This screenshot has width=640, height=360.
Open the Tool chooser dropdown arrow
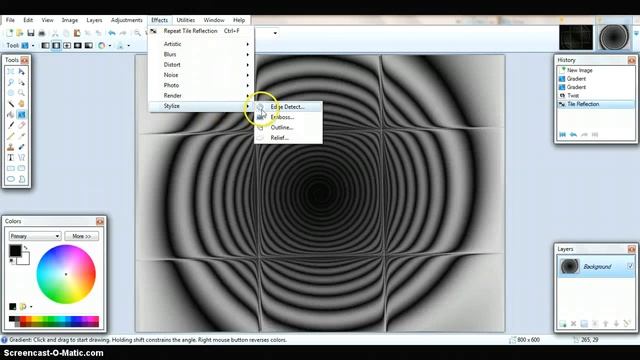(x=33, y=45)
